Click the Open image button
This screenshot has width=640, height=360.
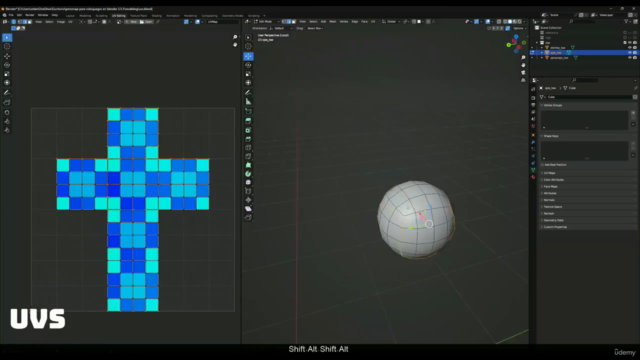click(146, 22)
